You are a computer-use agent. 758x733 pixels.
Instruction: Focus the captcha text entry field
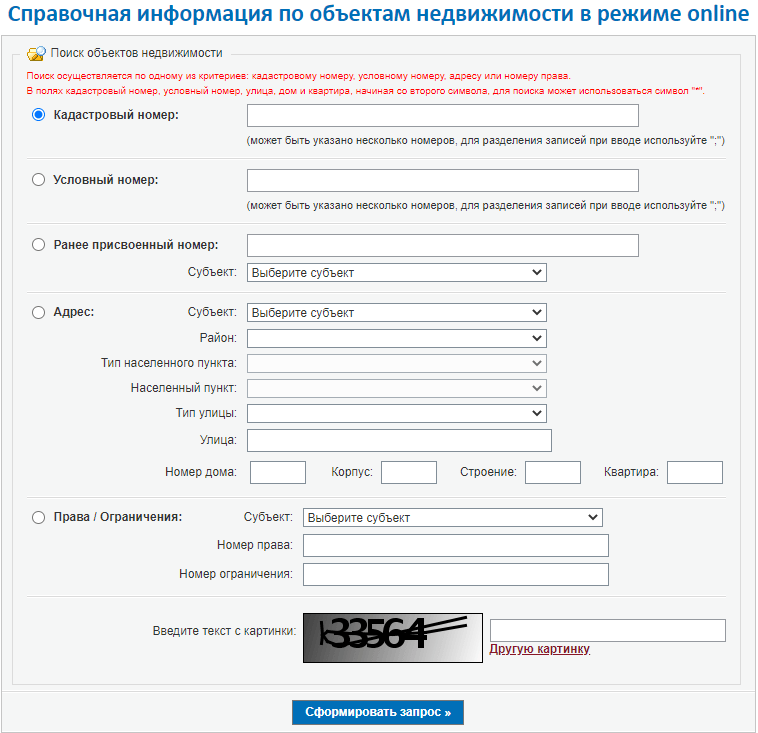pos(607,630)
